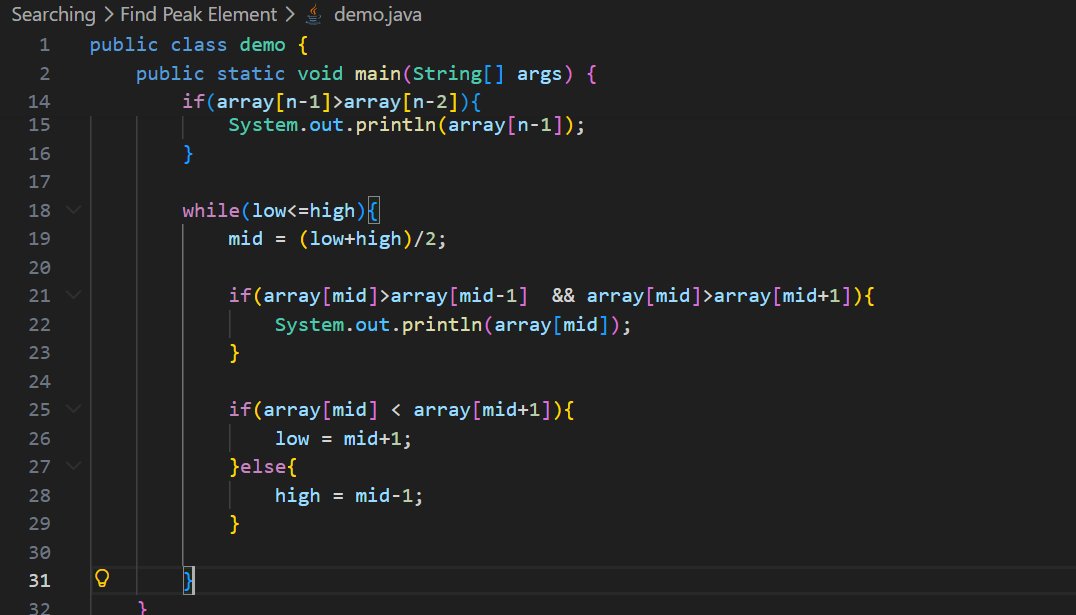The height and width of the screenshot is (615, 1076).
Task: Click closing brace on line 16
Action: tap(188, 153)
